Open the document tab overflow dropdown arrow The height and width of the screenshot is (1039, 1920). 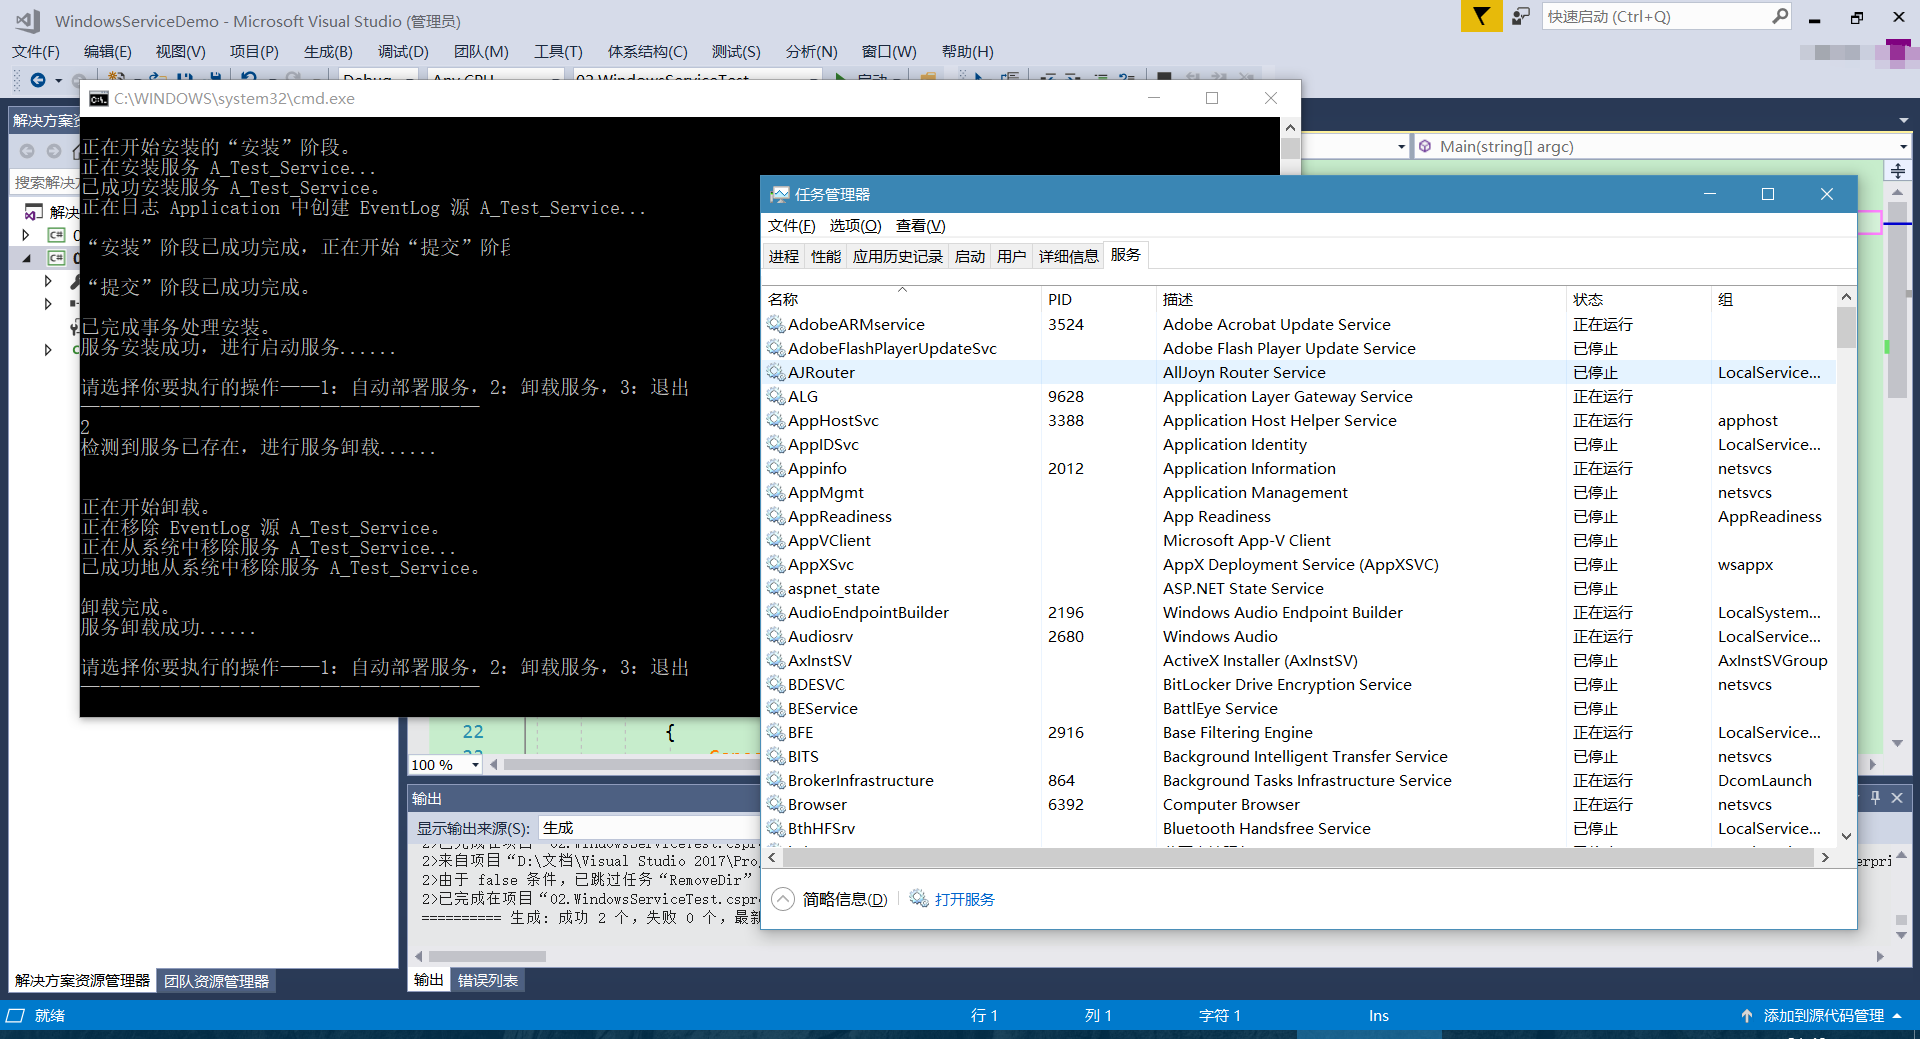point(1903,120)
